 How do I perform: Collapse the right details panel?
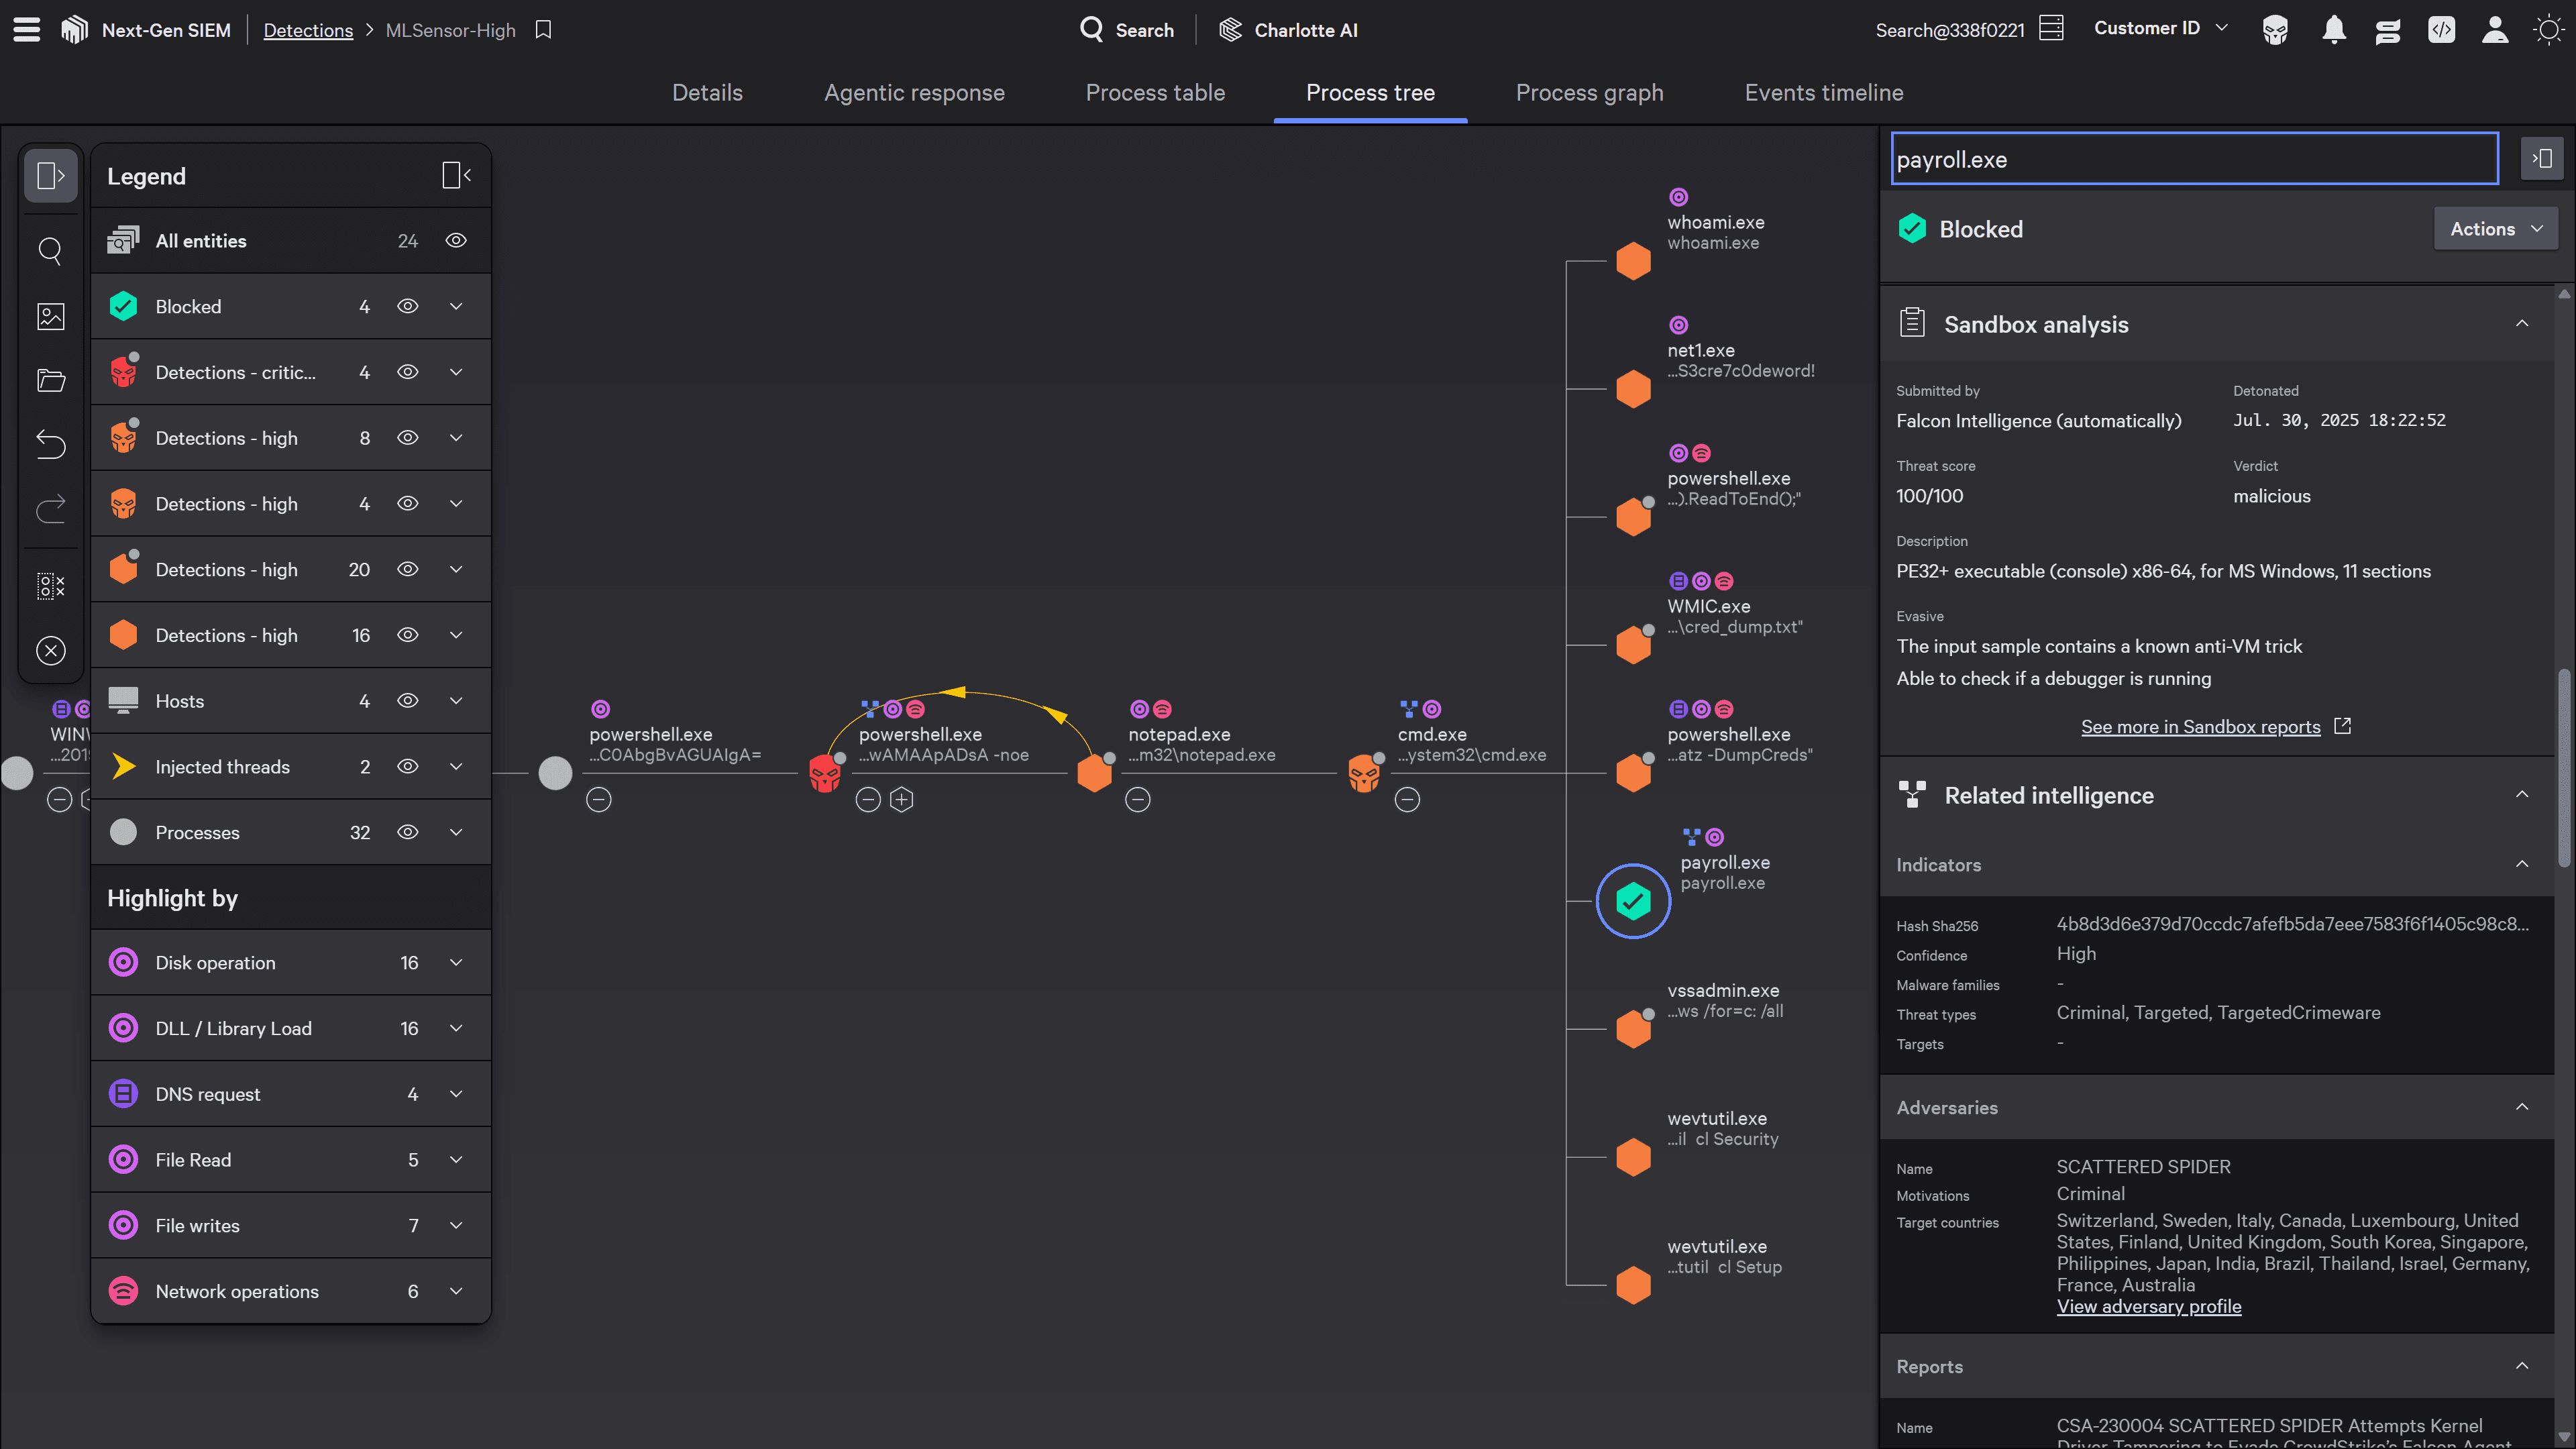2541,159
